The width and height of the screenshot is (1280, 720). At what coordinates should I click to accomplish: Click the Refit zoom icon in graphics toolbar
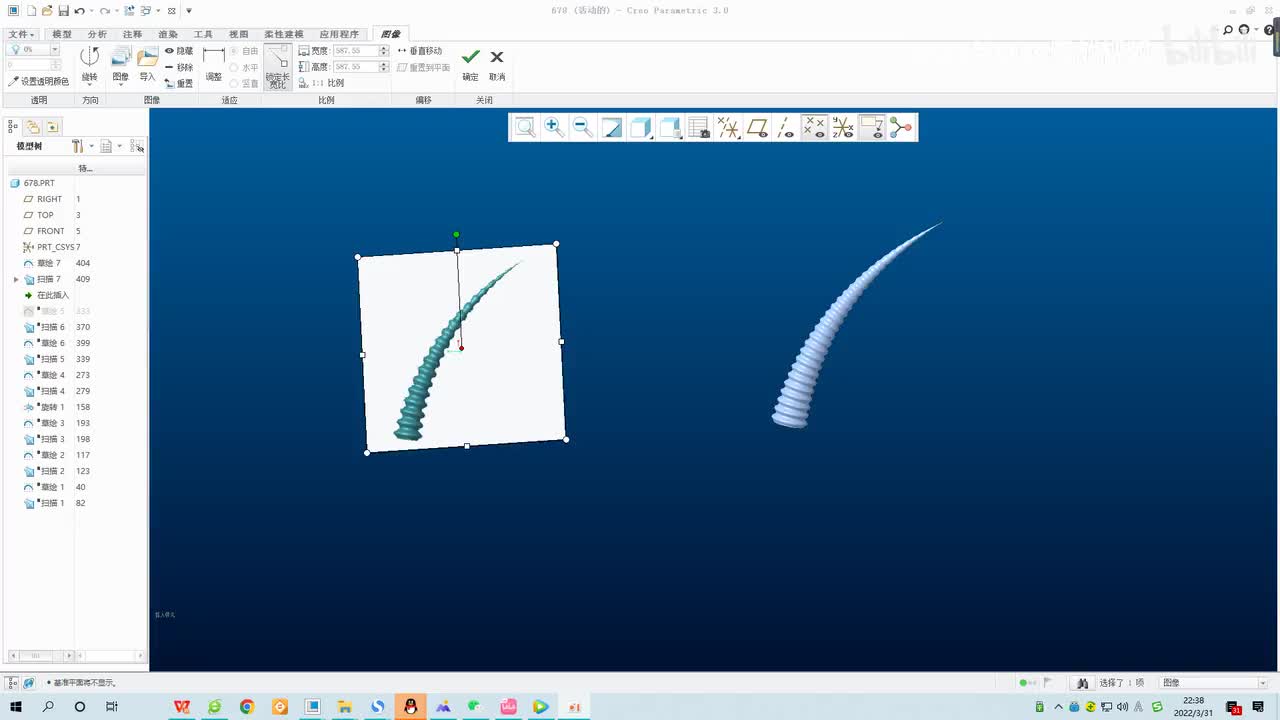point(525,127)
